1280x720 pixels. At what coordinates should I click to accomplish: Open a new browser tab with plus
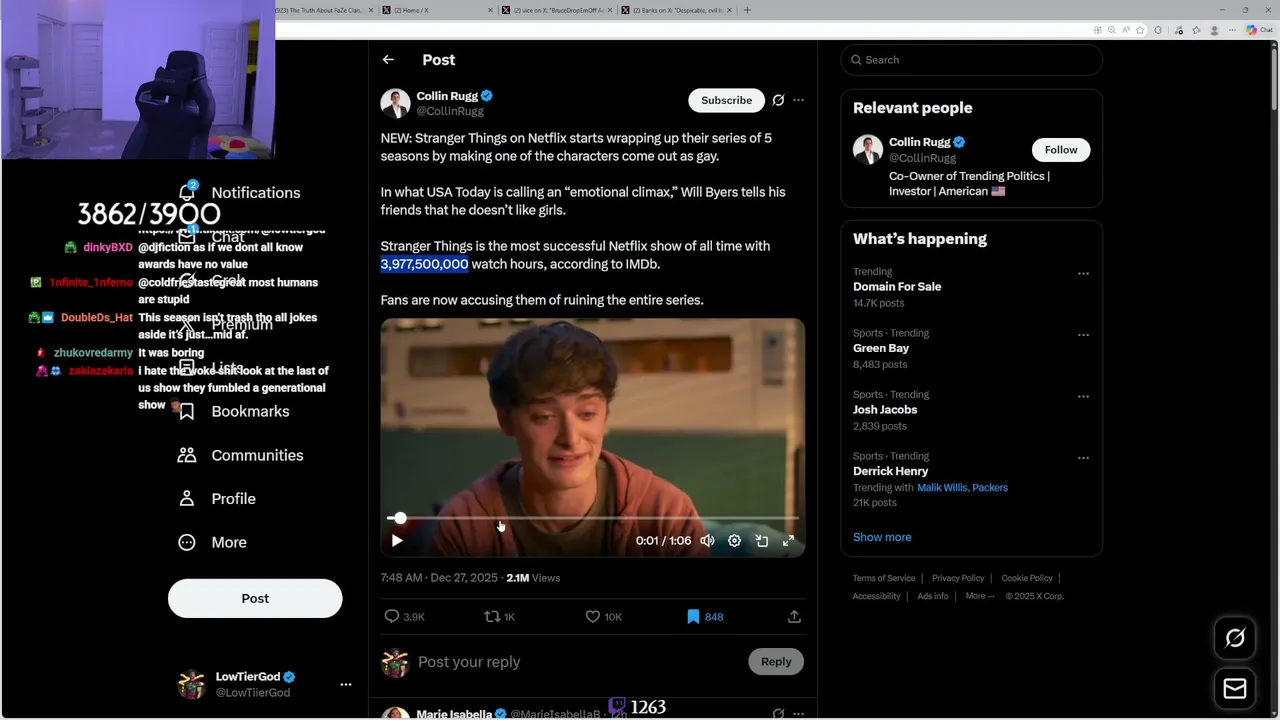[x=747, y=10]
